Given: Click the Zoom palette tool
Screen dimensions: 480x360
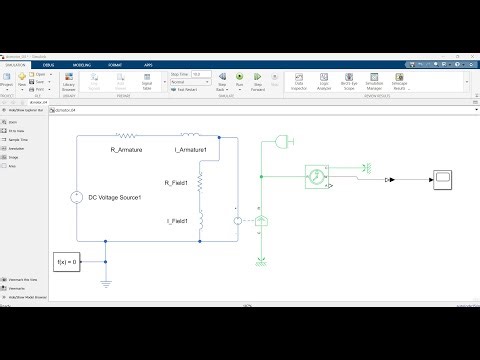Looking at the screenshot, I should pos(9,122).
